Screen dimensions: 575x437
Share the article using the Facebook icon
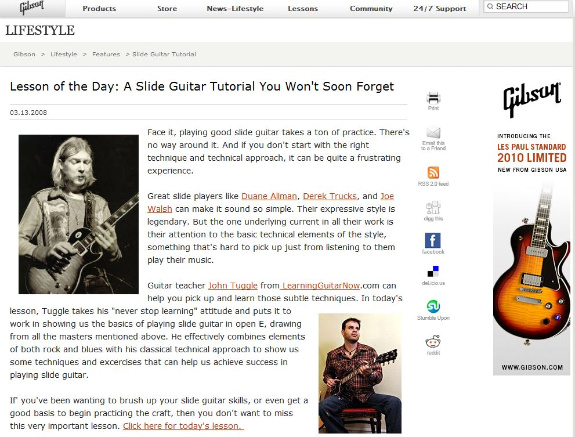tap(433, 240)
